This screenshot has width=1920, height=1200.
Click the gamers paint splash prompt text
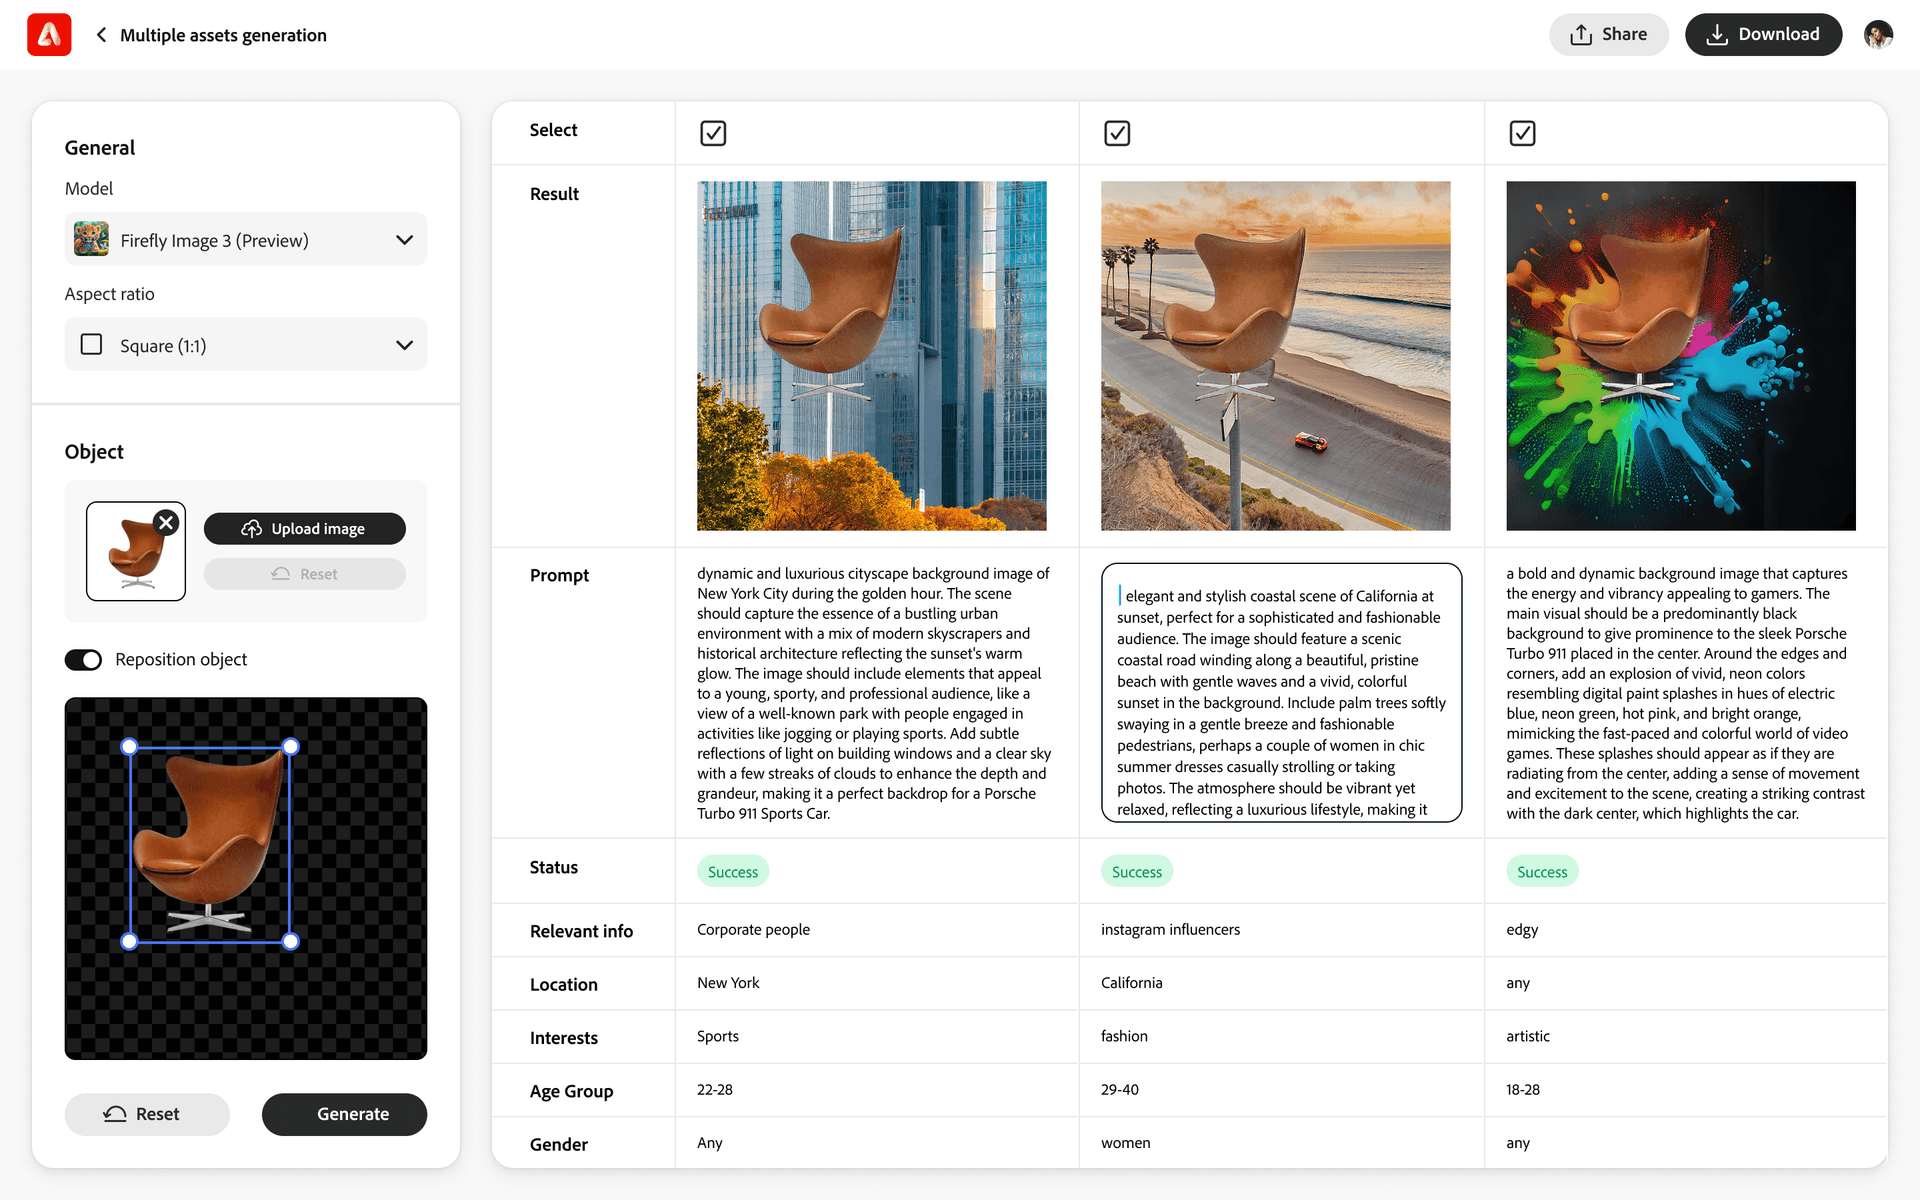click(x=1686, y=693)
